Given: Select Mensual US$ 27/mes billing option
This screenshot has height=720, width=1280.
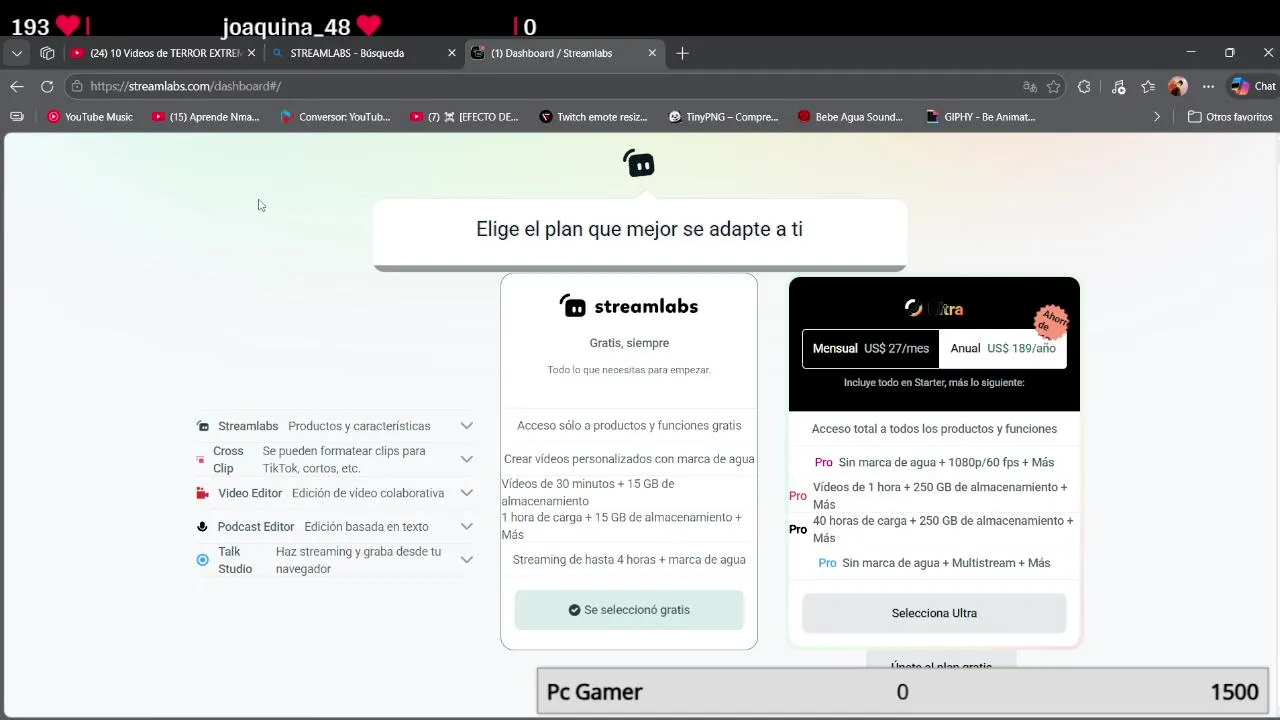Looking at the screenshot, I should (871, 349).
